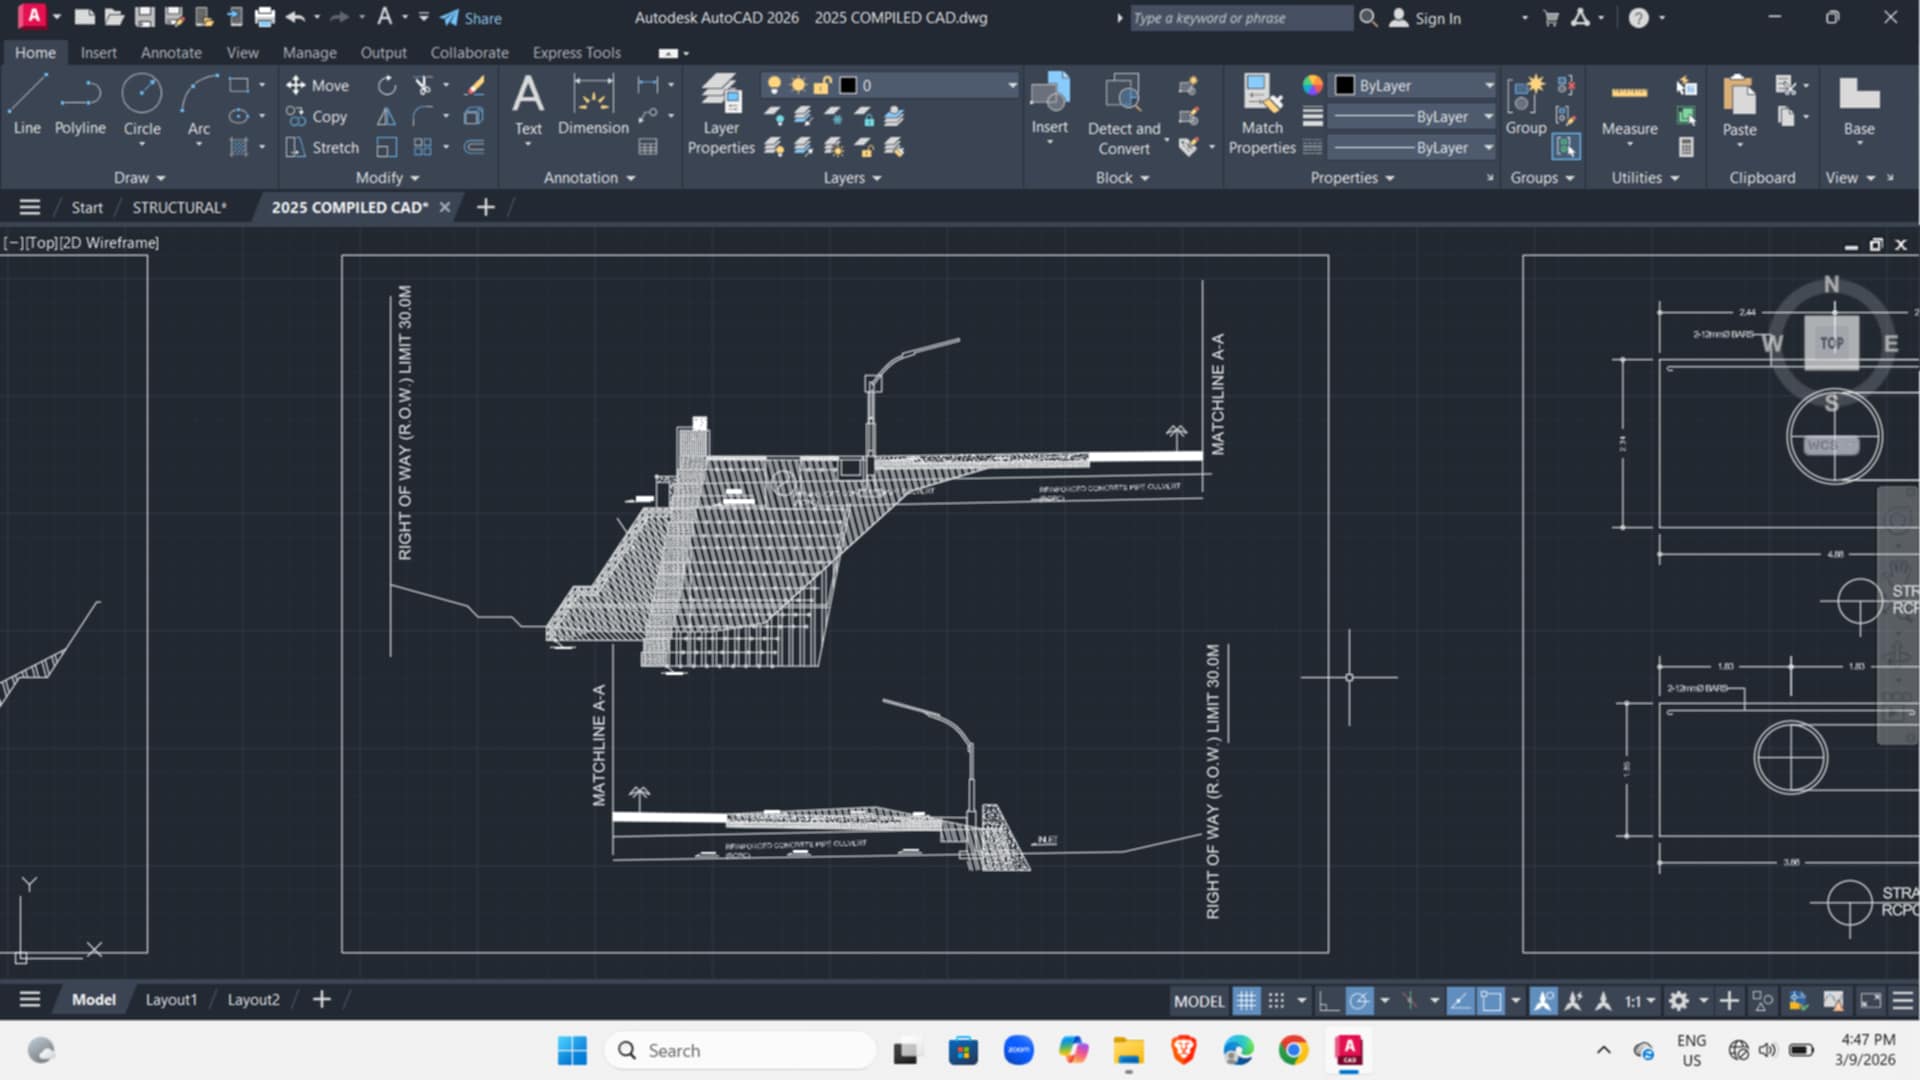Select the Text annotation tool

pyautogui.click(x=528, y=106)
